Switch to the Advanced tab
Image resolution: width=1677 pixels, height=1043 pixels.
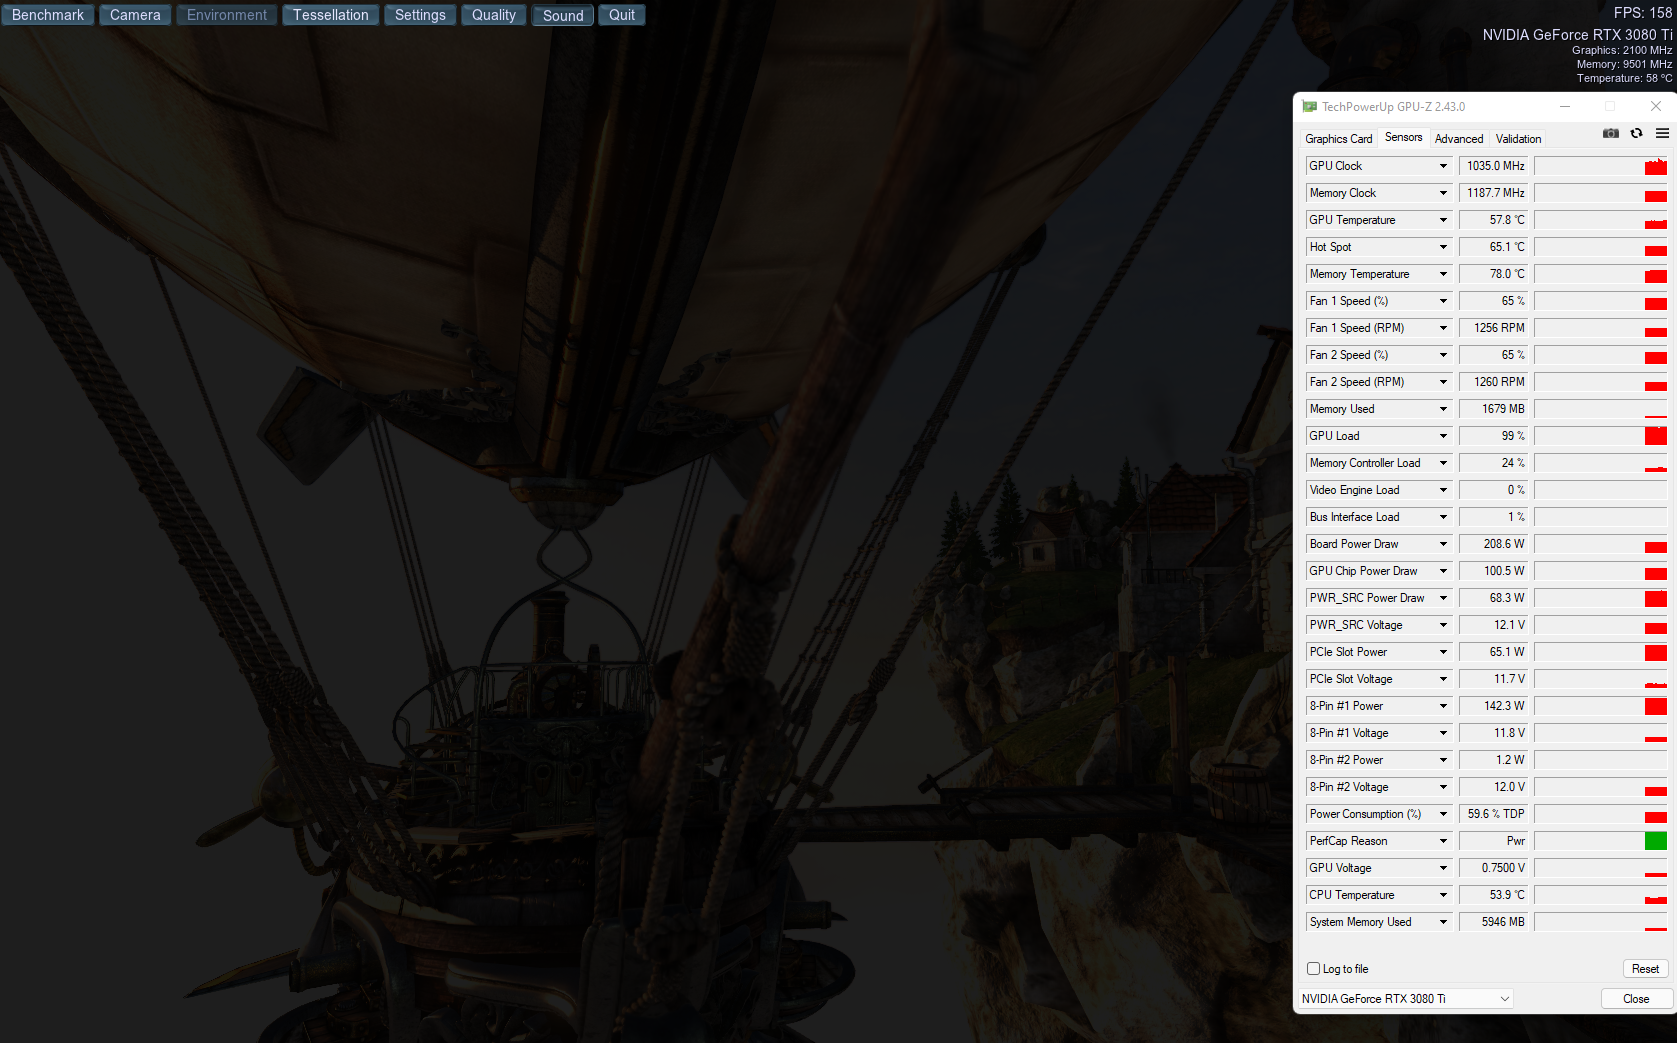1459,139
